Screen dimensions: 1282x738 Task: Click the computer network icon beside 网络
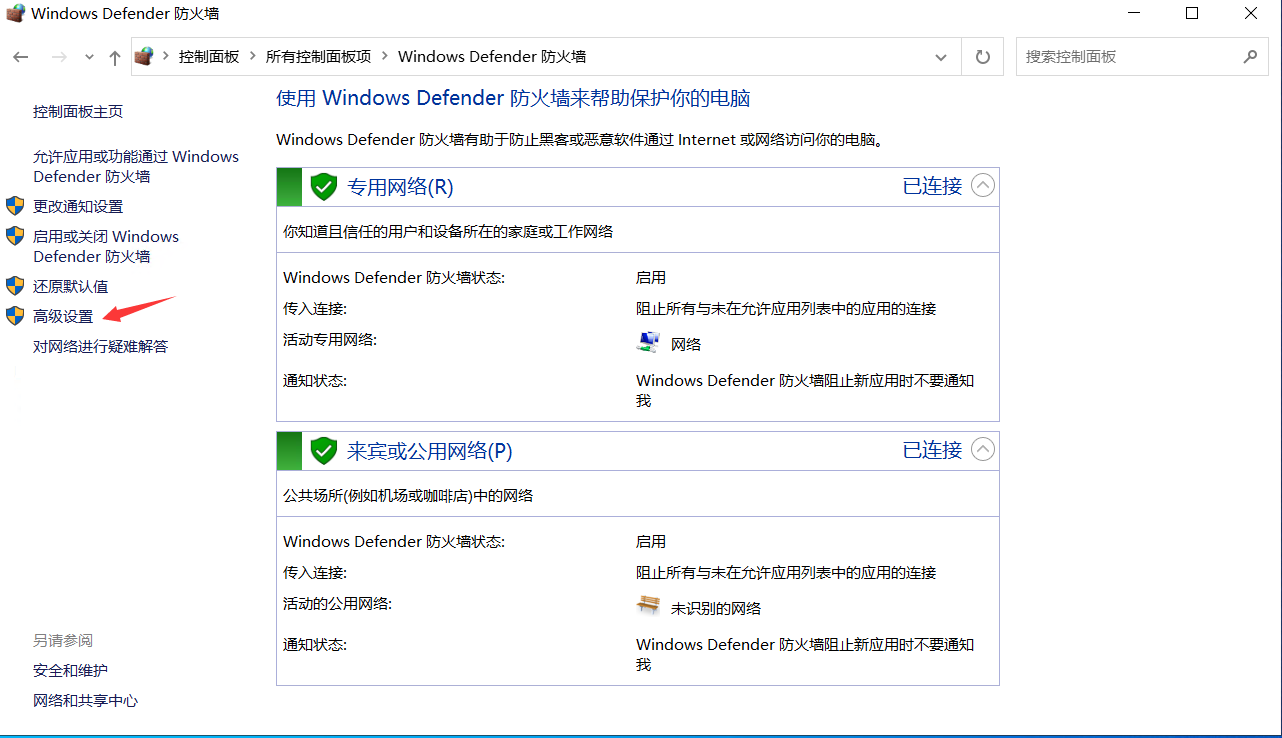648,342
